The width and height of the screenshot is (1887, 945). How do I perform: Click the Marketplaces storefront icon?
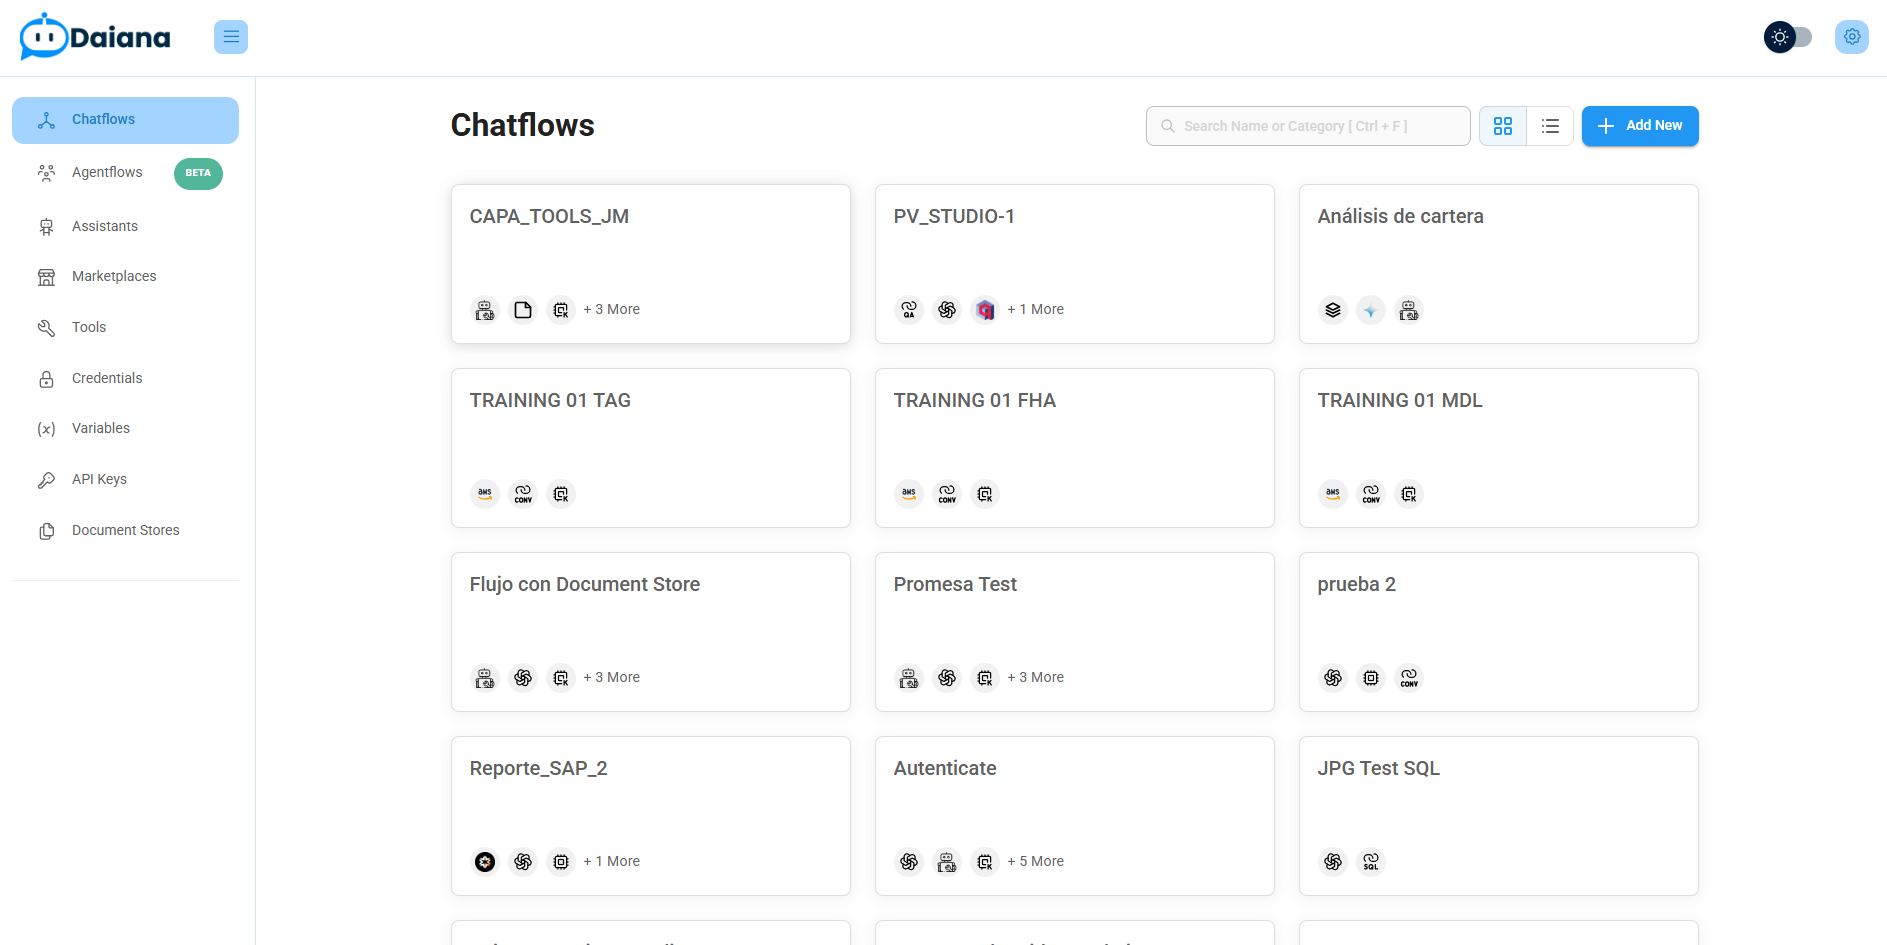click(x=46, y=277)
